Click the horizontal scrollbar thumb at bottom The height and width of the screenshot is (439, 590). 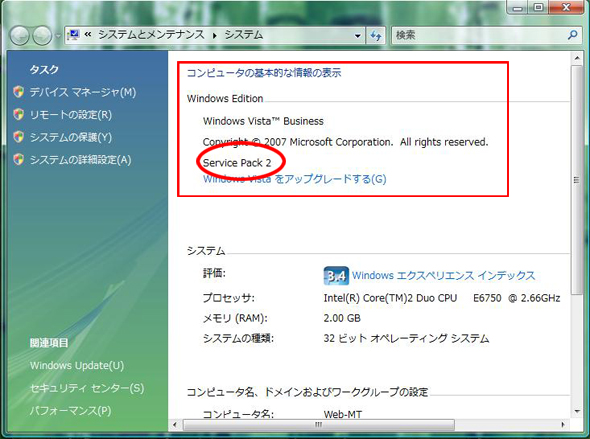pos(319,425)
